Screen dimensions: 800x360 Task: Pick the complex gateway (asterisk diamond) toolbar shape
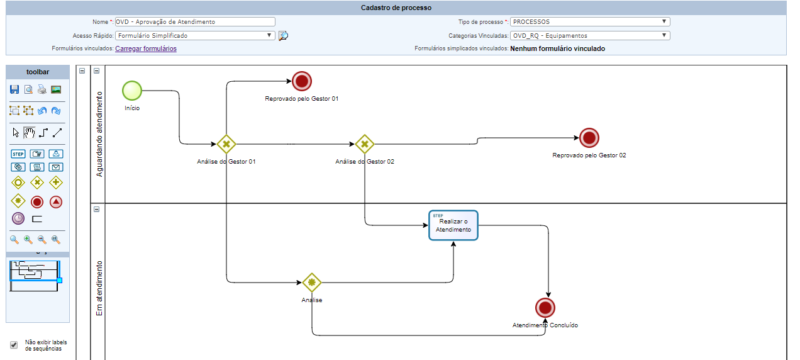(x=18, y=201)
